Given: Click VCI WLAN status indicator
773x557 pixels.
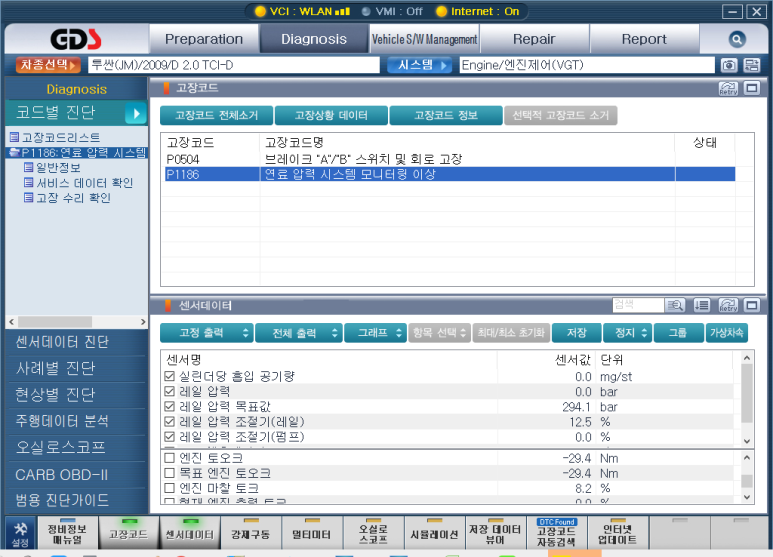Looking at the screenshot, I should click(302, 11).
